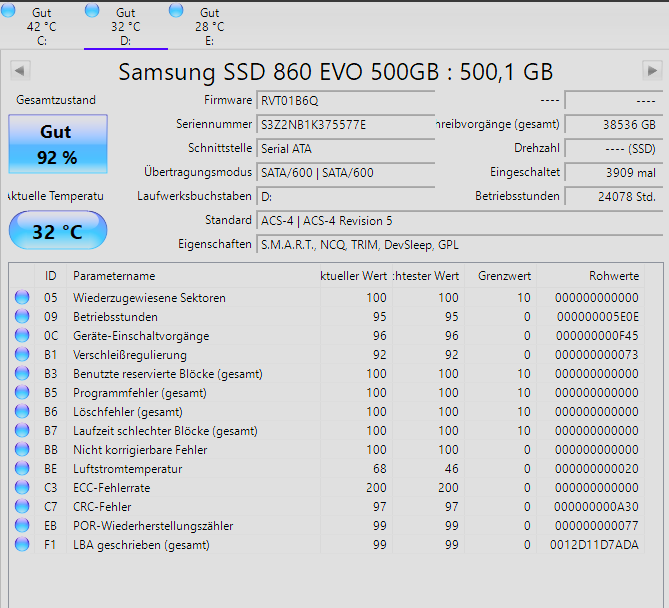Select Wiederzugewiesene Sektoren parameter name

tap(149, 298)
